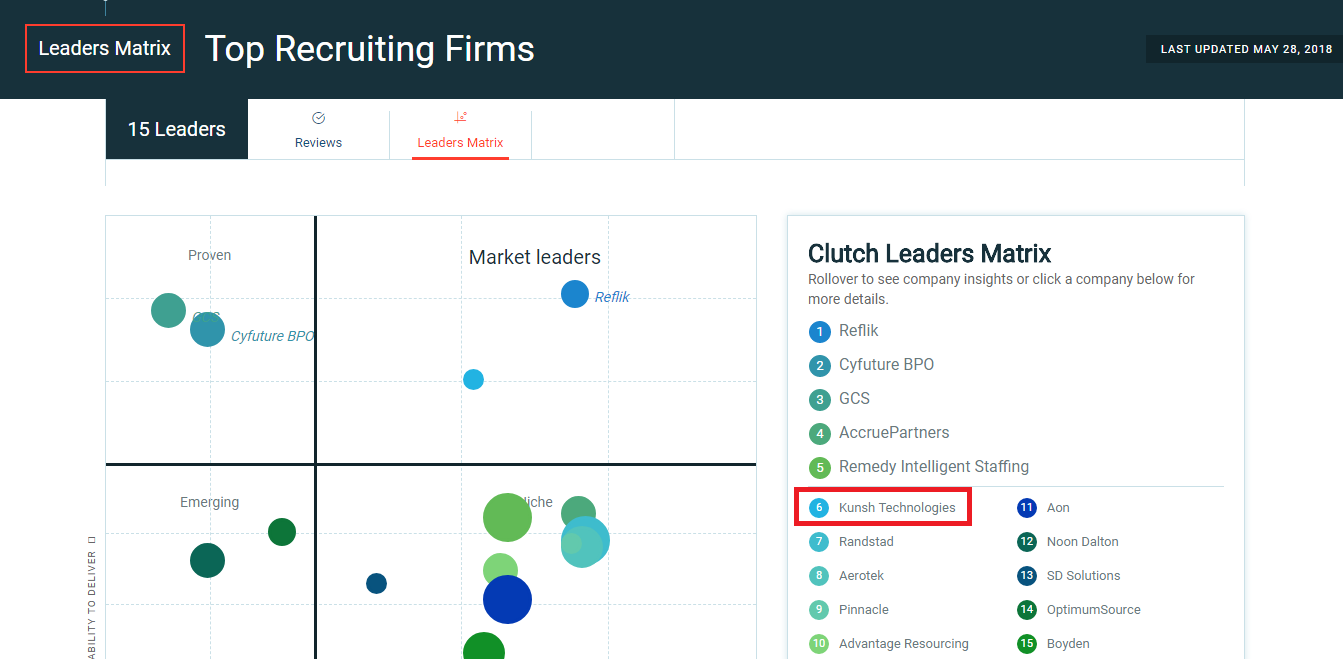Open the OptimumSource company link
The image size is (1343, 659).
[1094, 610]
